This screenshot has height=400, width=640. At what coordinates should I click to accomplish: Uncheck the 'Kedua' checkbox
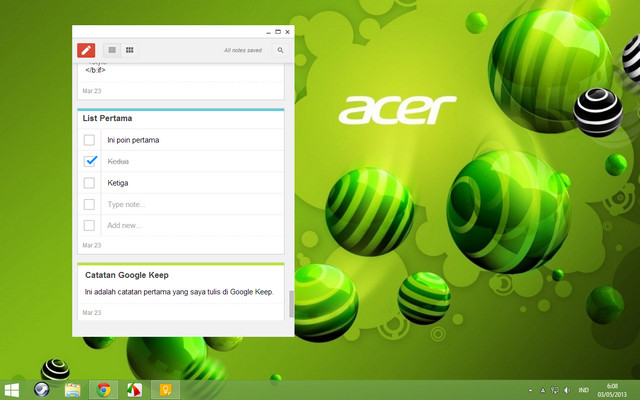[89, 161]
